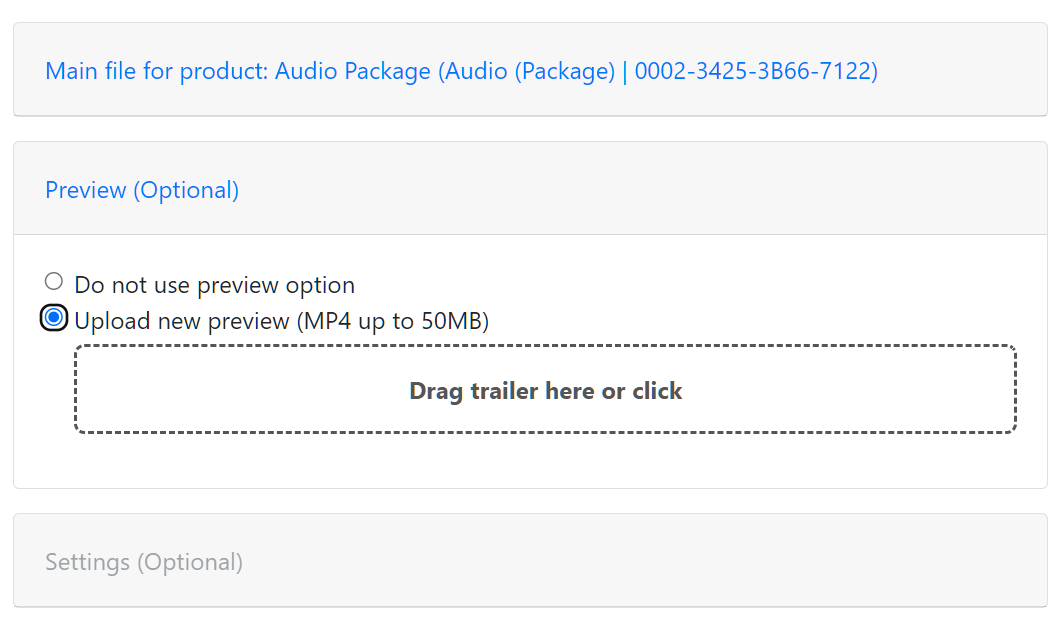Click 'Upload new preview (MP4 up to 50MB)' label

click(x=281, y=322)
